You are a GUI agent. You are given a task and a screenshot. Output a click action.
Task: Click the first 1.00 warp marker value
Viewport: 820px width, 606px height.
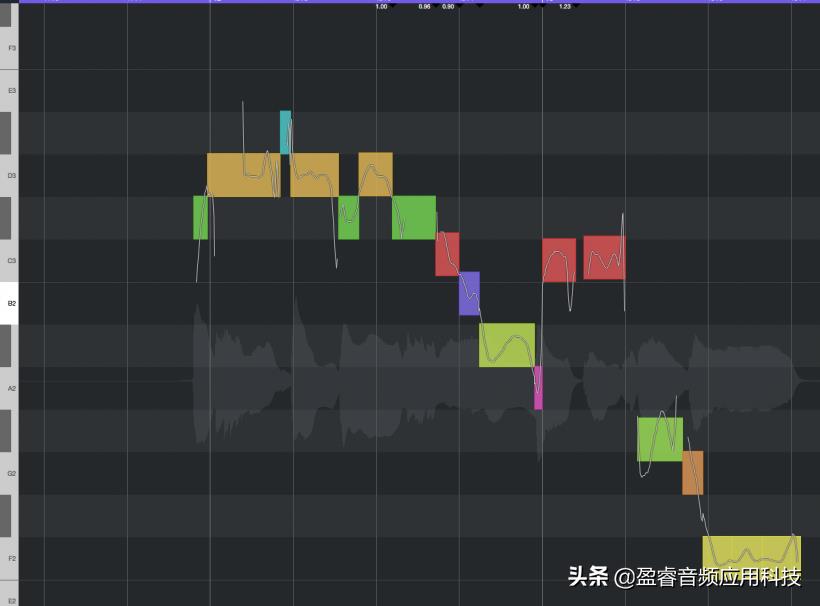tap(381, 7)
